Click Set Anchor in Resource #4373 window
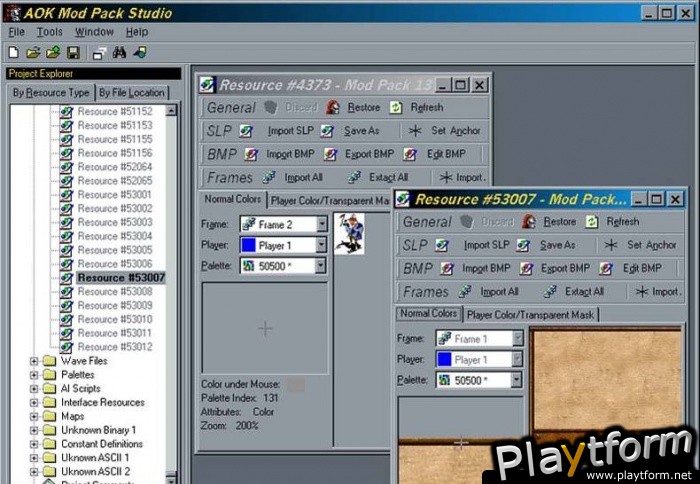The width and height of the screenshot is (700, 484). (445, 131)
